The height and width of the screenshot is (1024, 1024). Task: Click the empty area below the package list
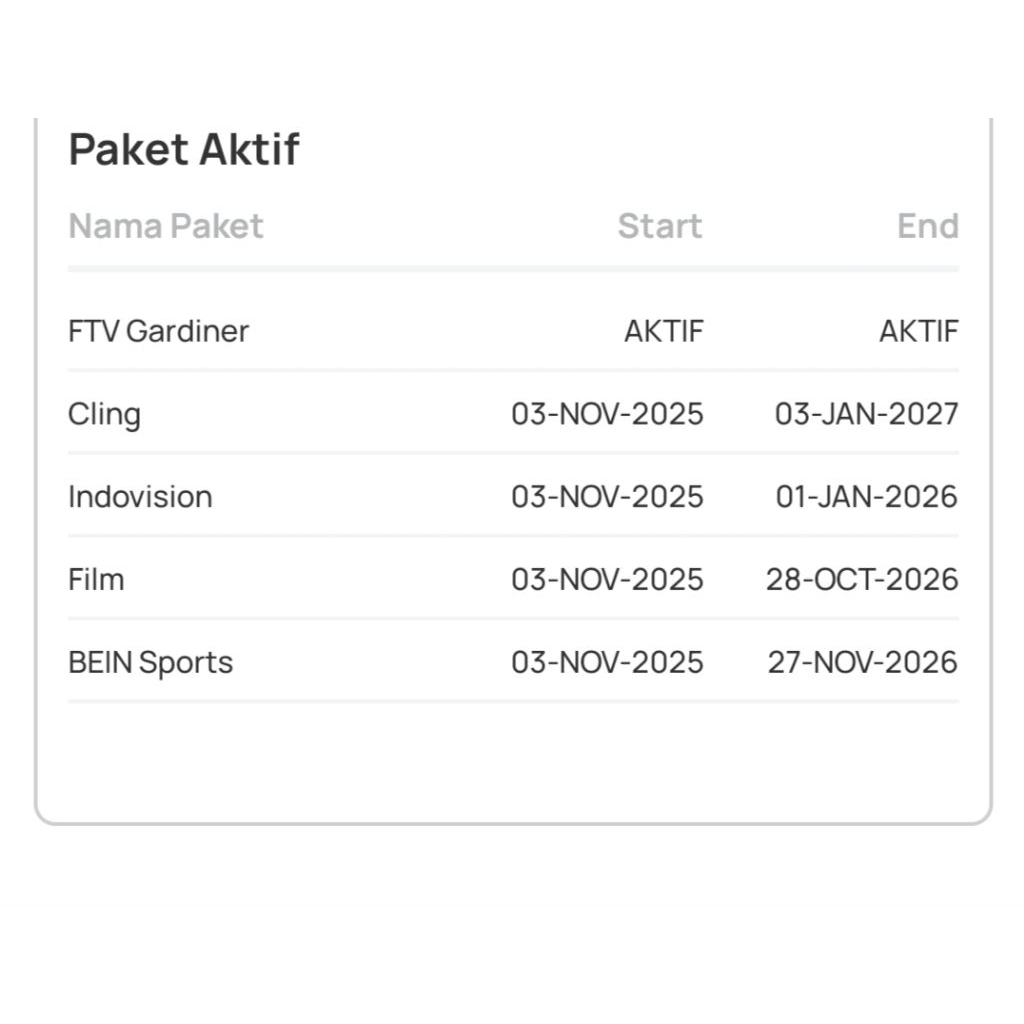tap(512, 760)
